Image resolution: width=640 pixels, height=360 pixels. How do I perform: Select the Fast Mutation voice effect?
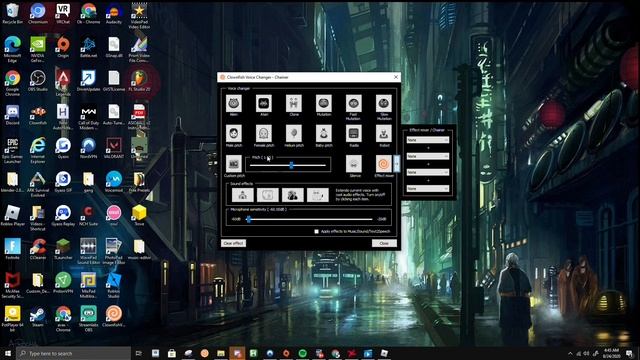point(353,103)
